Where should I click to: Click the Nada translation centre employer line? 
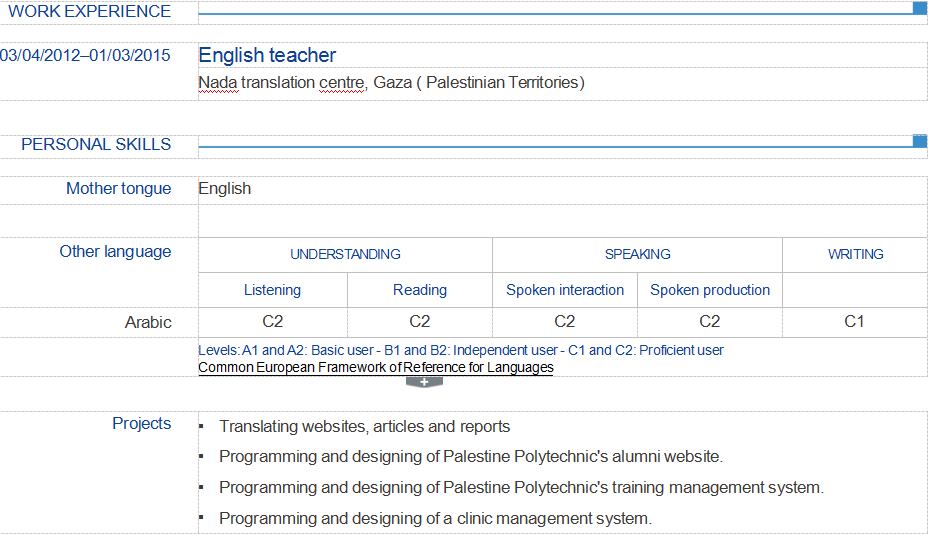(391, 82)
